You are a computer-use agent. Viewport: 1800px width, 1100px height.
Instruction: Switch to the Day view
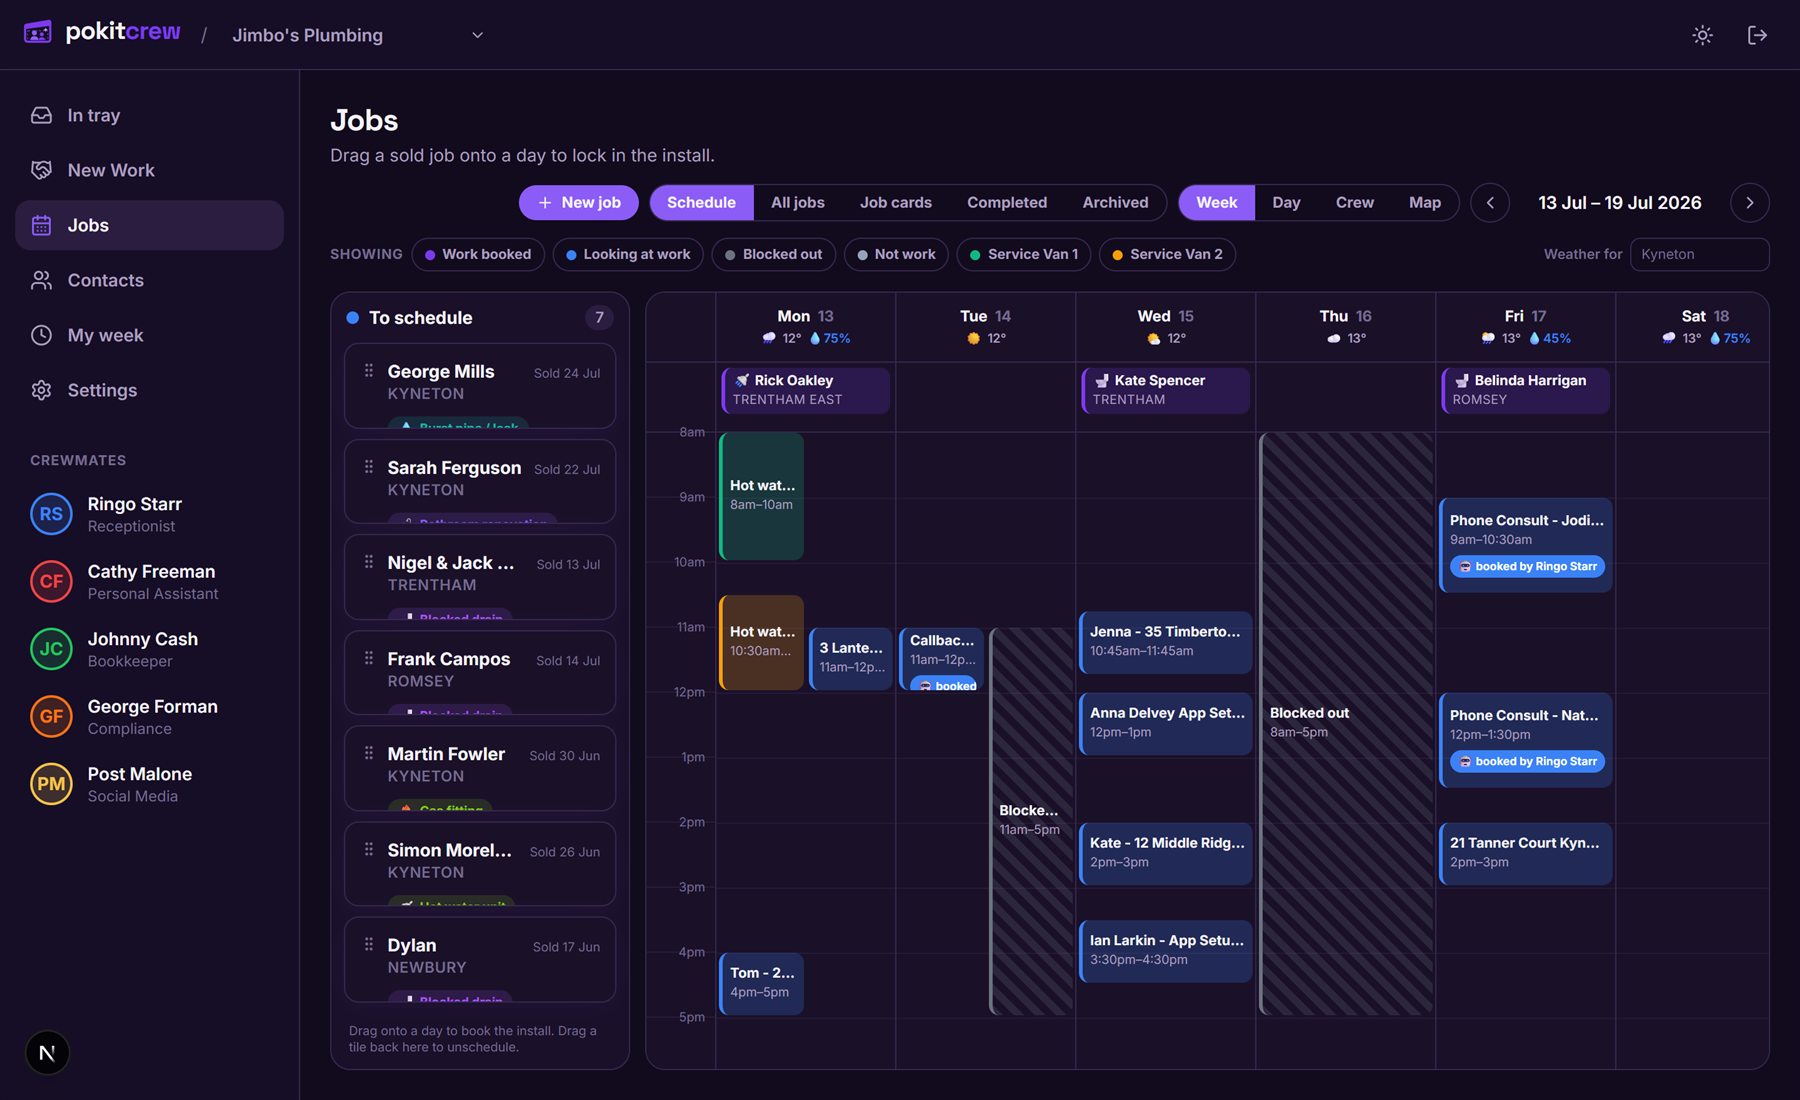point(1286,203)
